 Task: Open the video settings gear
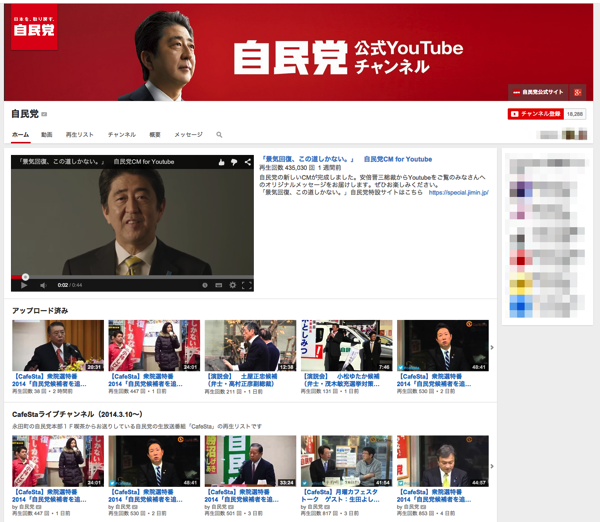click(x=232, y=285)
